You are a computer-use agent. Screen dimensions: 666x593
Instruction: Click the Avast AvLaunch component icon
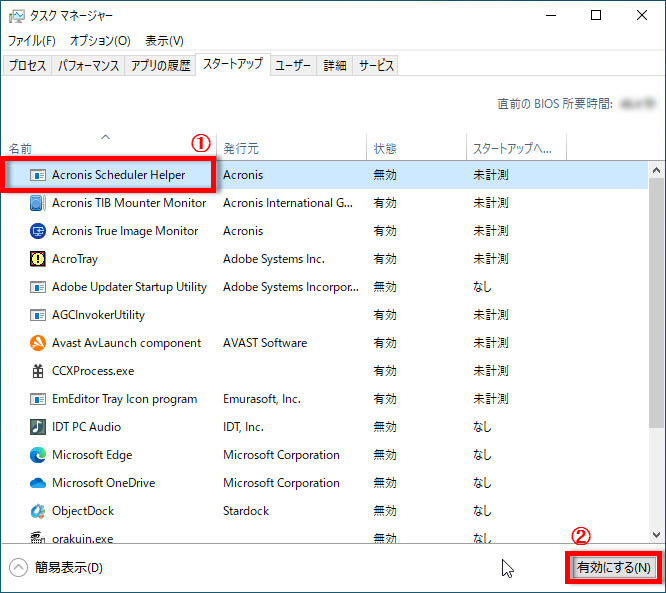38,343
